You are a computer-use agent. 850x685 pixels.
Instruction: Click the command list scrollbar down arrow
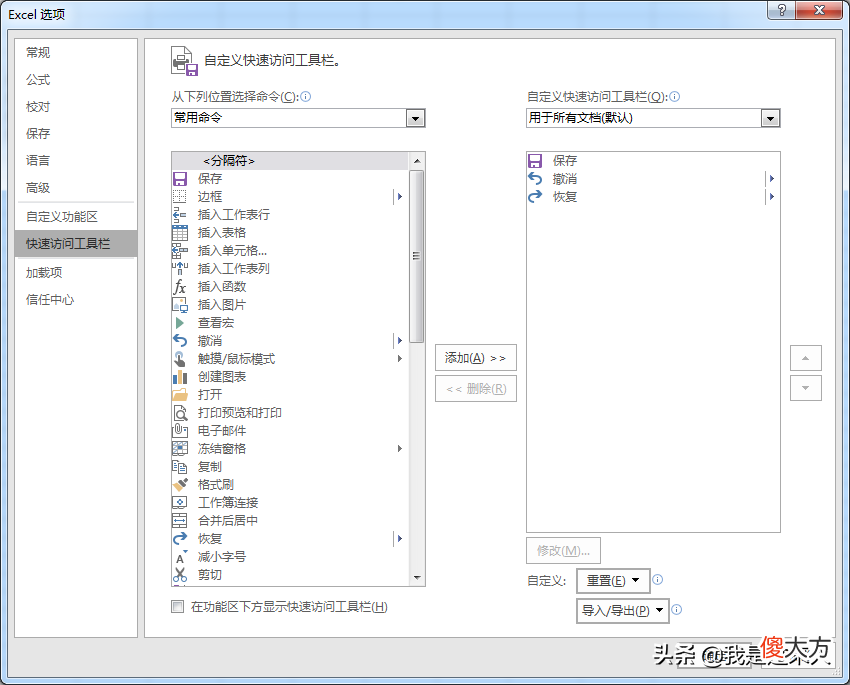417,578
